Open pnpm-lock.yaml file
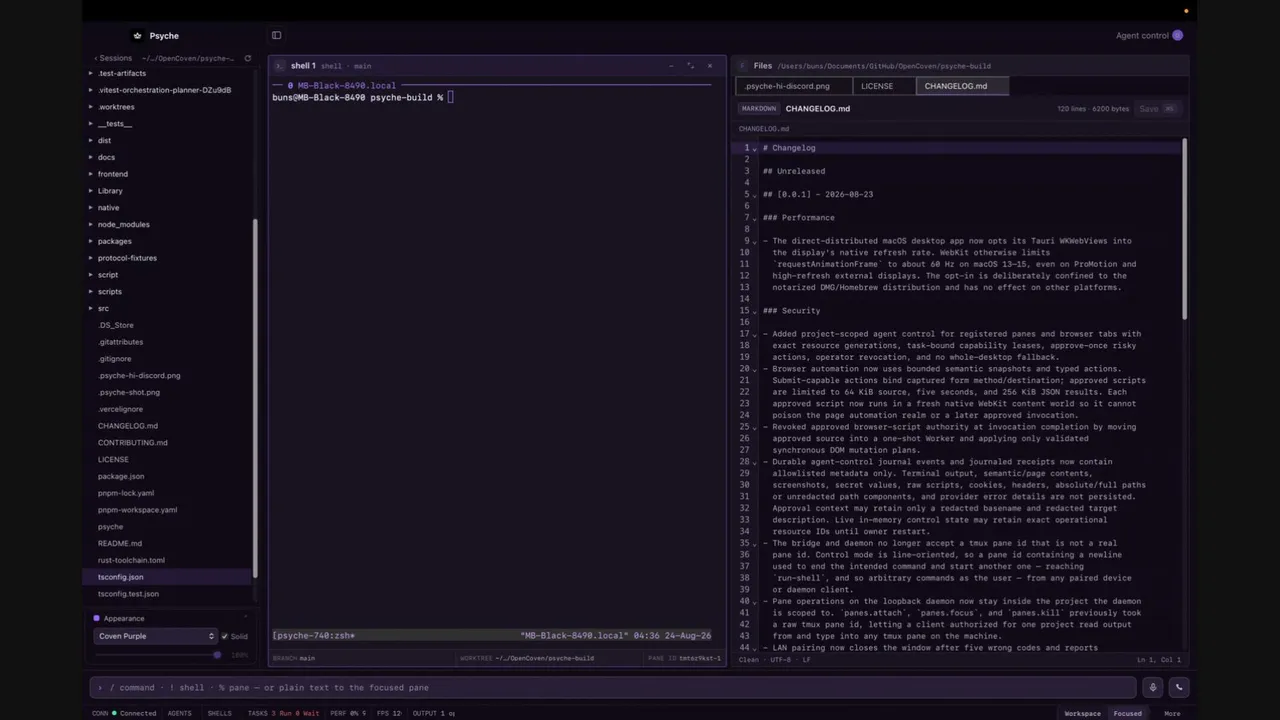 (x=126, y=493)
